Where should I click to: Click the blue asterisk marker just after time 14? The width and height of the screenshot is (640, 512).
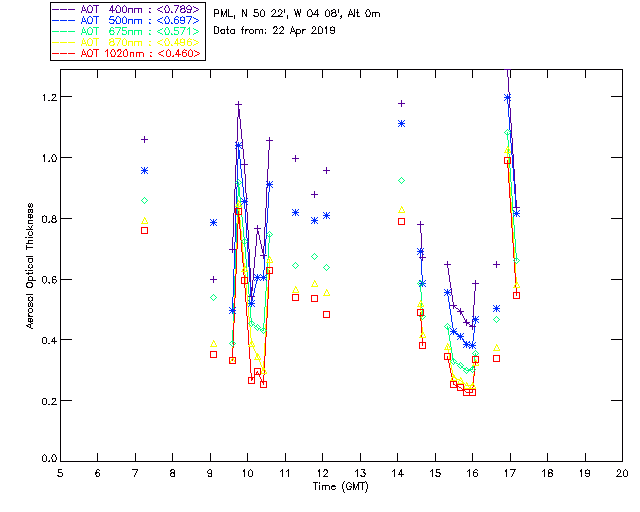(x=401, y=124)
